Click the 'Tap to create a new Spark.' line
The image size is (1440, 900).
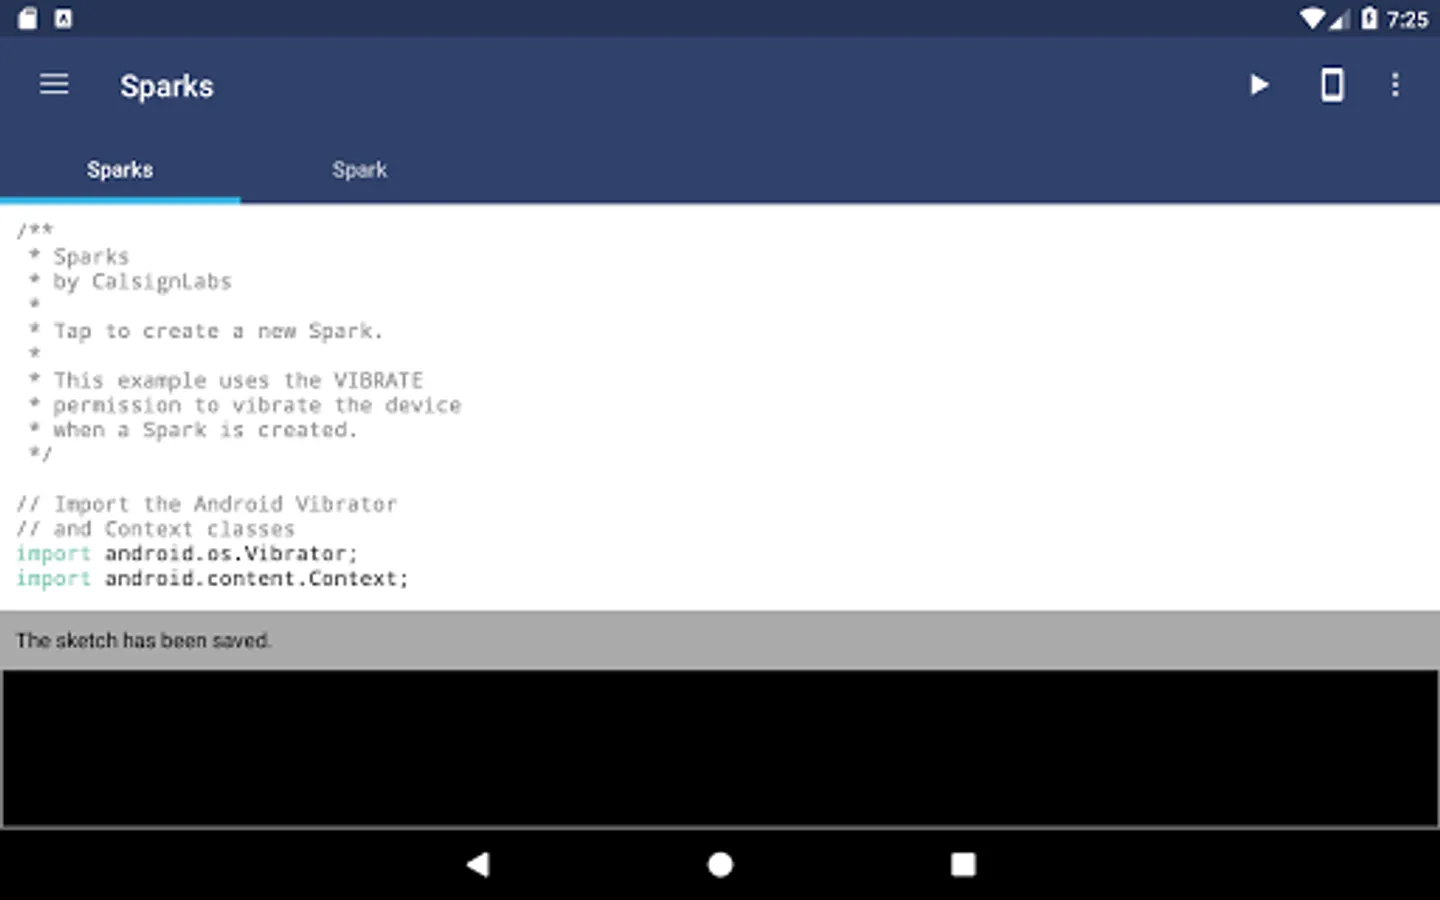(x=205, y=331)
